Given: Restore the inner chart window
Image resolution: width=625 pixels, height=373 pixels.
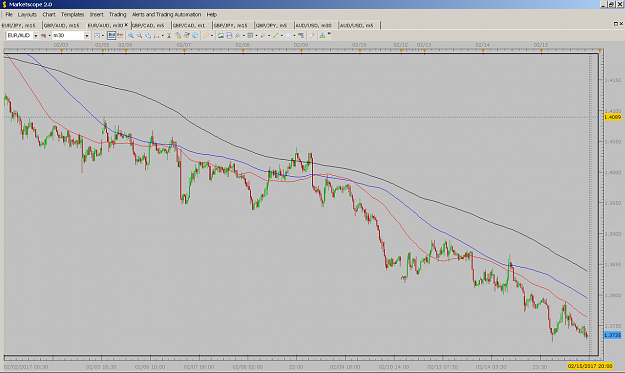Looking at the screenshot, I should point(616,24).
